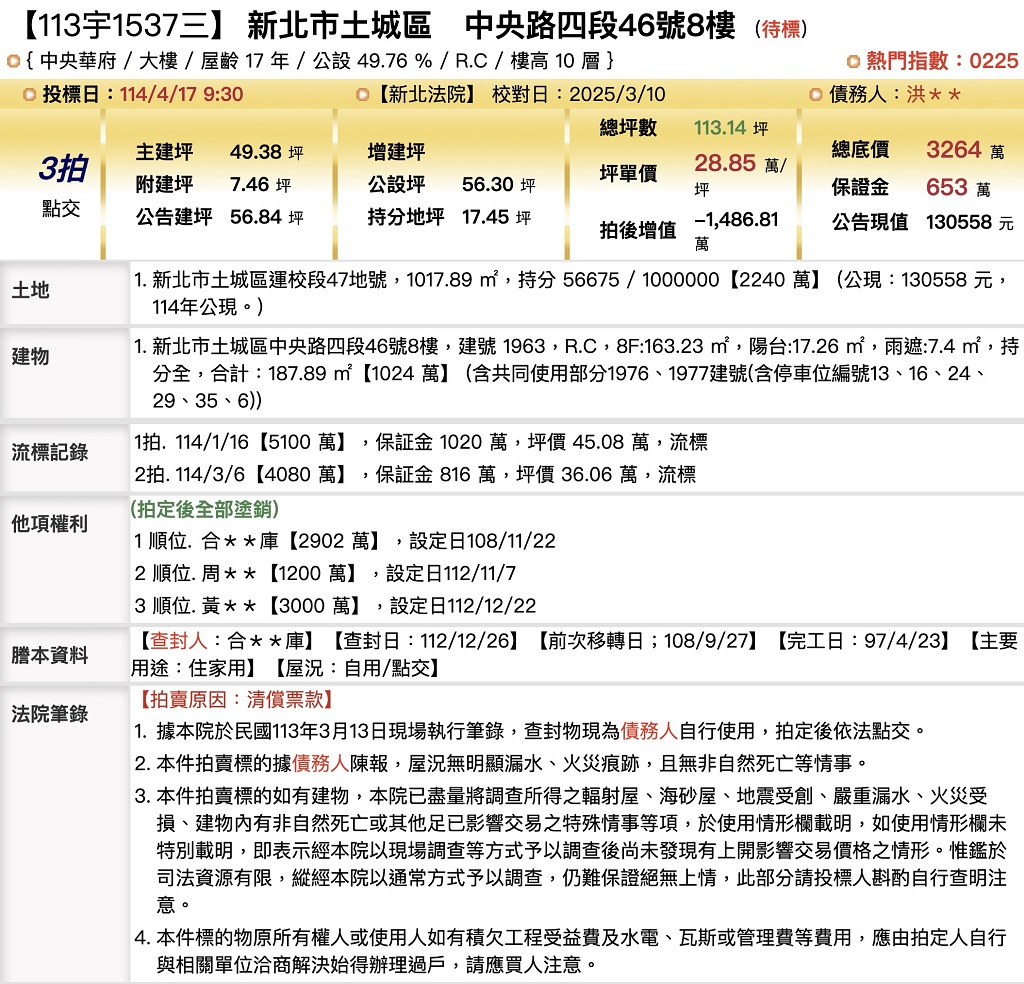Viewport: 1024px width, 984px height.
Task: Open red 債務人 link in court note 2
Action: pos(320,764)
